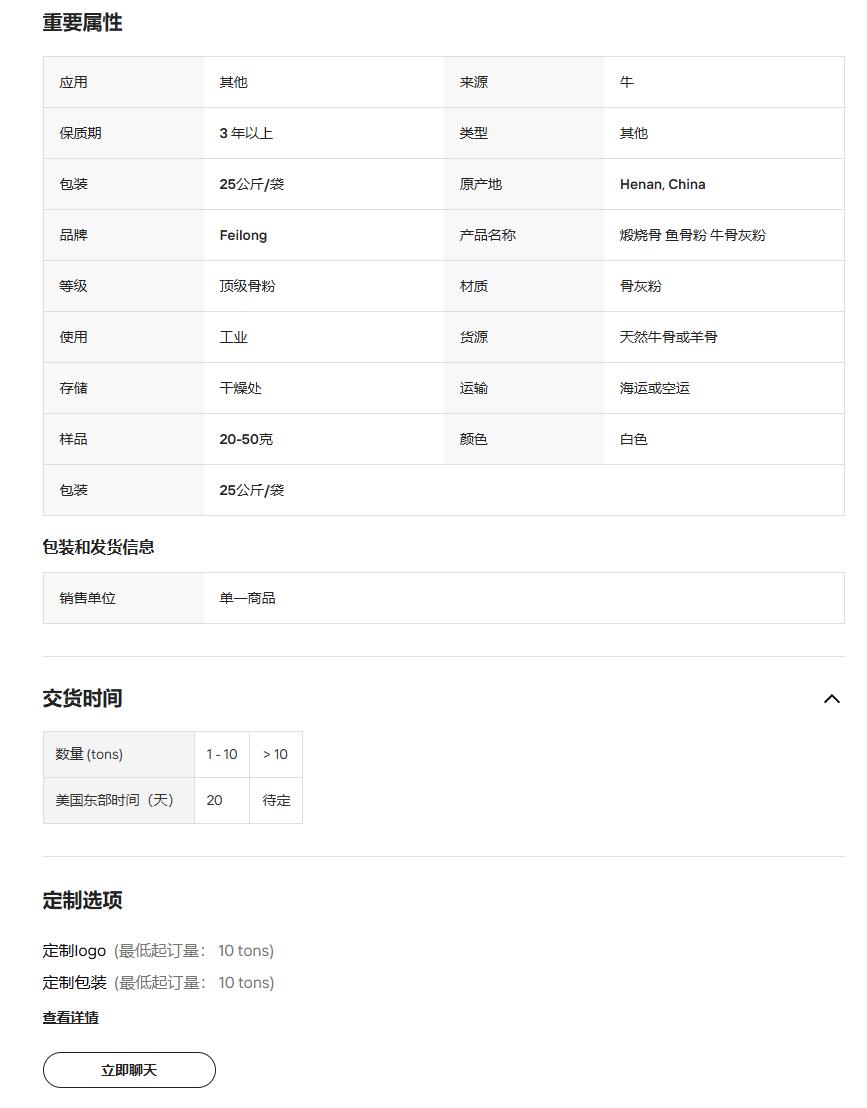Select the 白色 color value
The image size is (867, 1108).
tap(633, 439)
